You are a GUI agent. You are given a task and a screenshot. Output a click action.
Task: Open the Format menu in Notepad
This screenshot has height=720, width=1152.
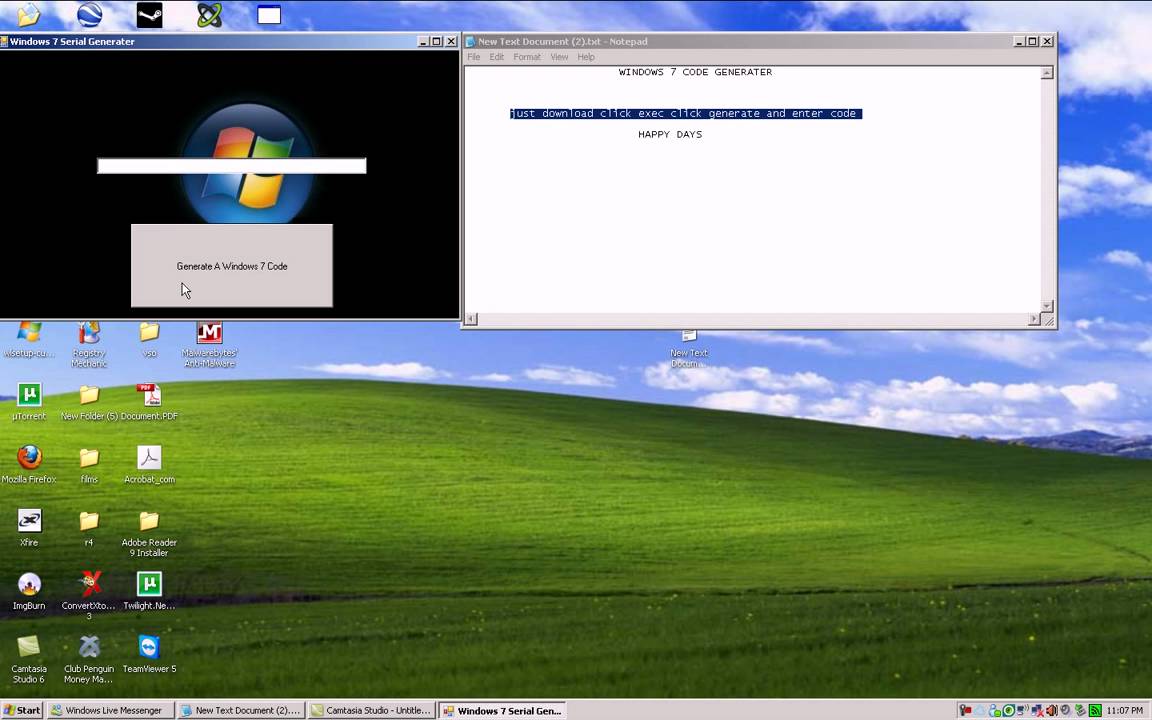pos(527,57)
